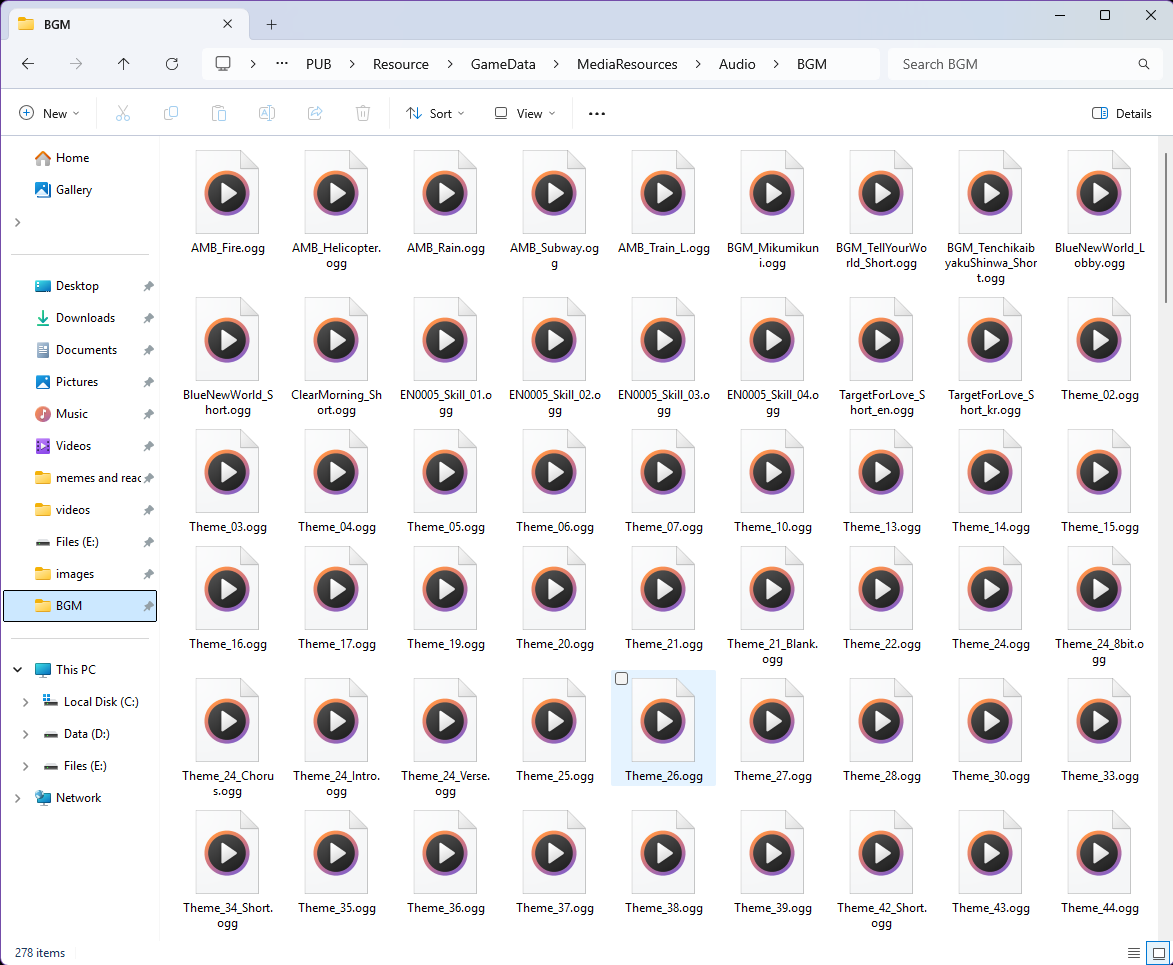Refresh the BGM folder view
The height and width of the screenshot is (965, 1173).
(x=172, y=64)
